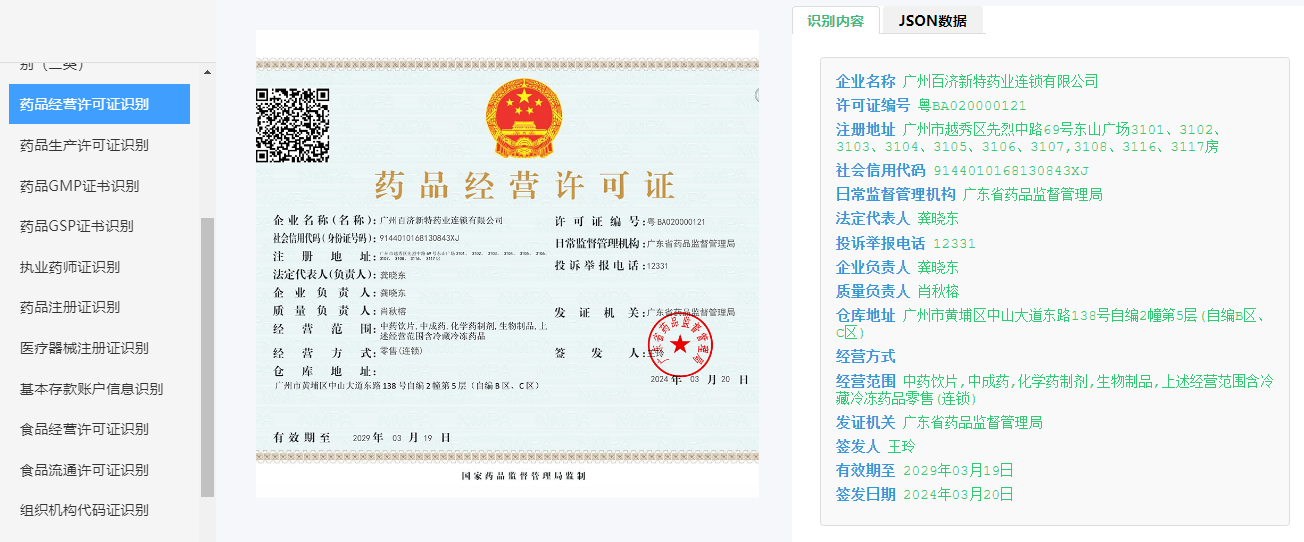This screenshot has height=542, width=1304.
Task: Switch to the JSON数据 tab
Action: pyautogui.click(x=932, y=20)
